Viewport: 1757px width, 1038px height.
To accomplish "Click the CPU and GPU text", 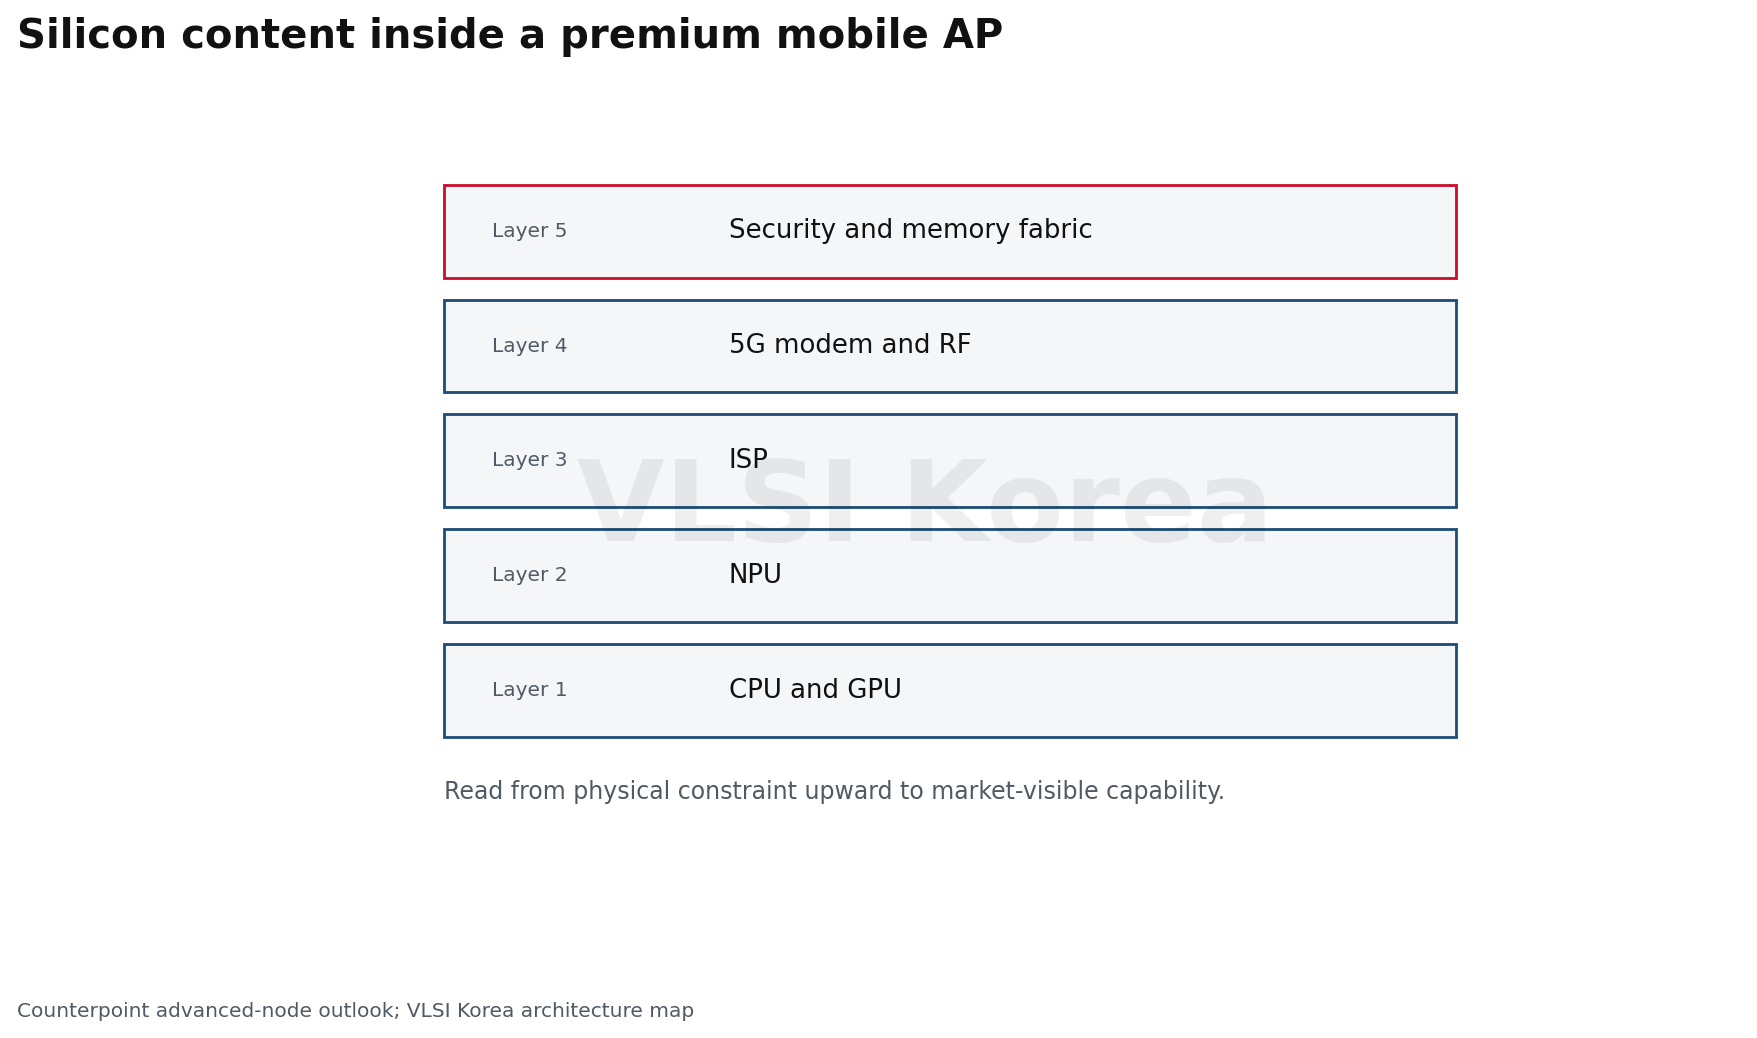I will pos(815,690).
